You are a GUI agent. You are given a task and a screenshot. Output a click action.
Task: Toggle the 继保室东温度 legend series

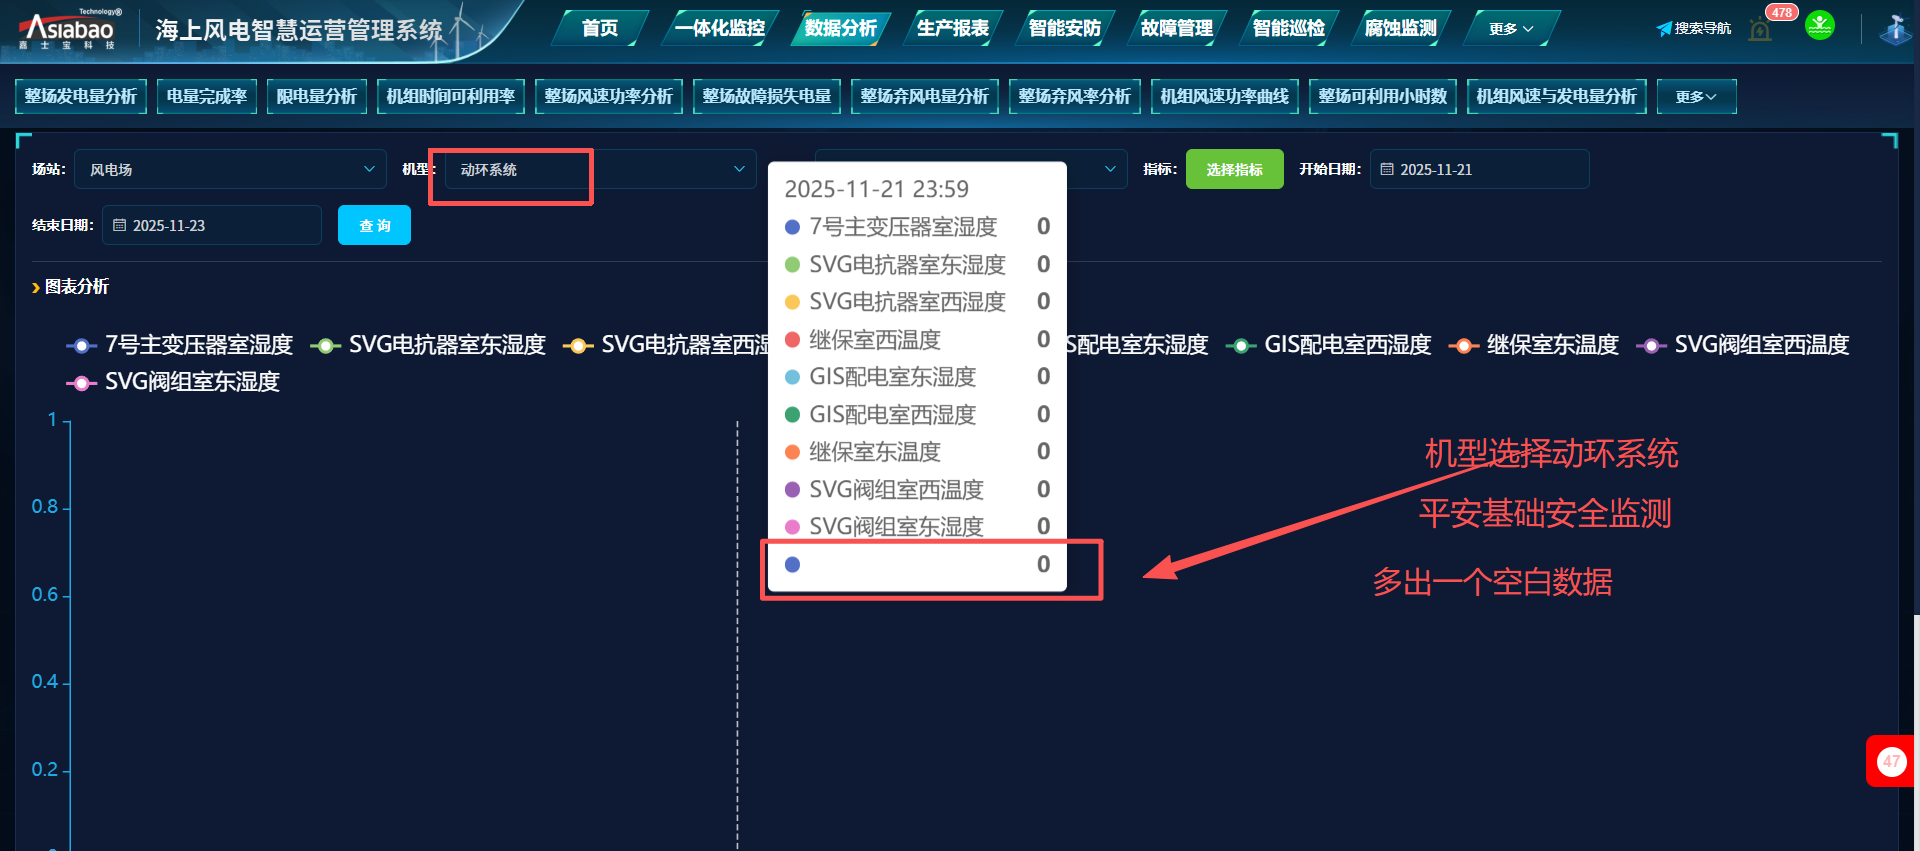point(1534,345)
